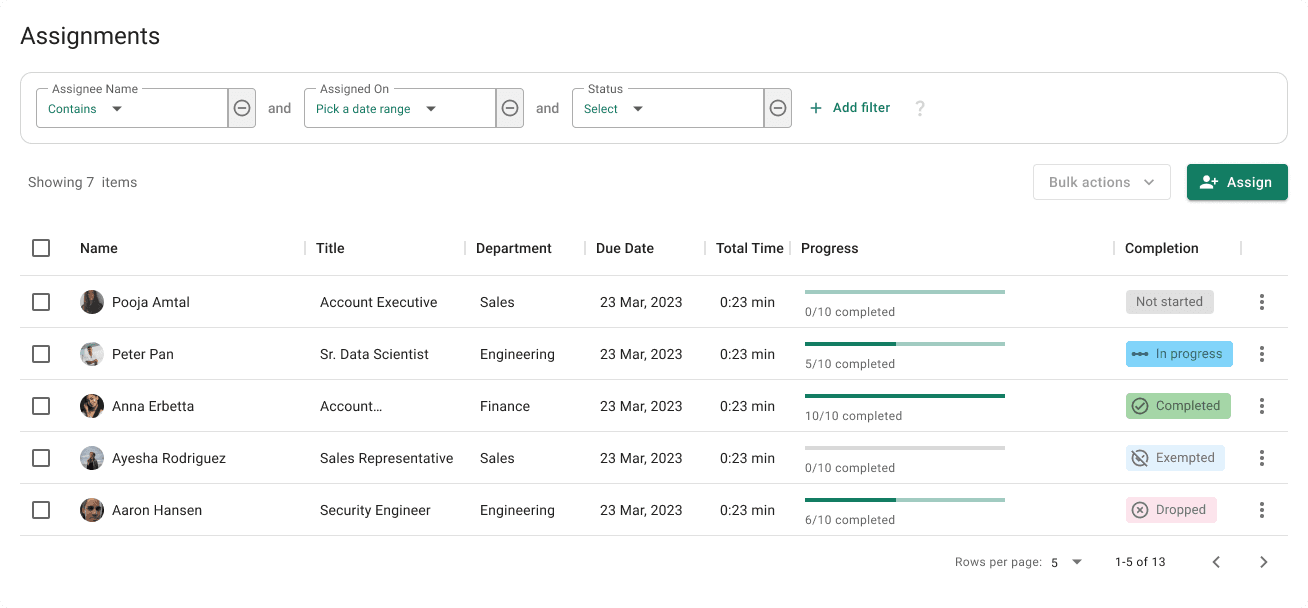The height and width of the screenshot is (608, 1308).
Task: Select the checkbox for Peter Pan
Action: point(41,354)
